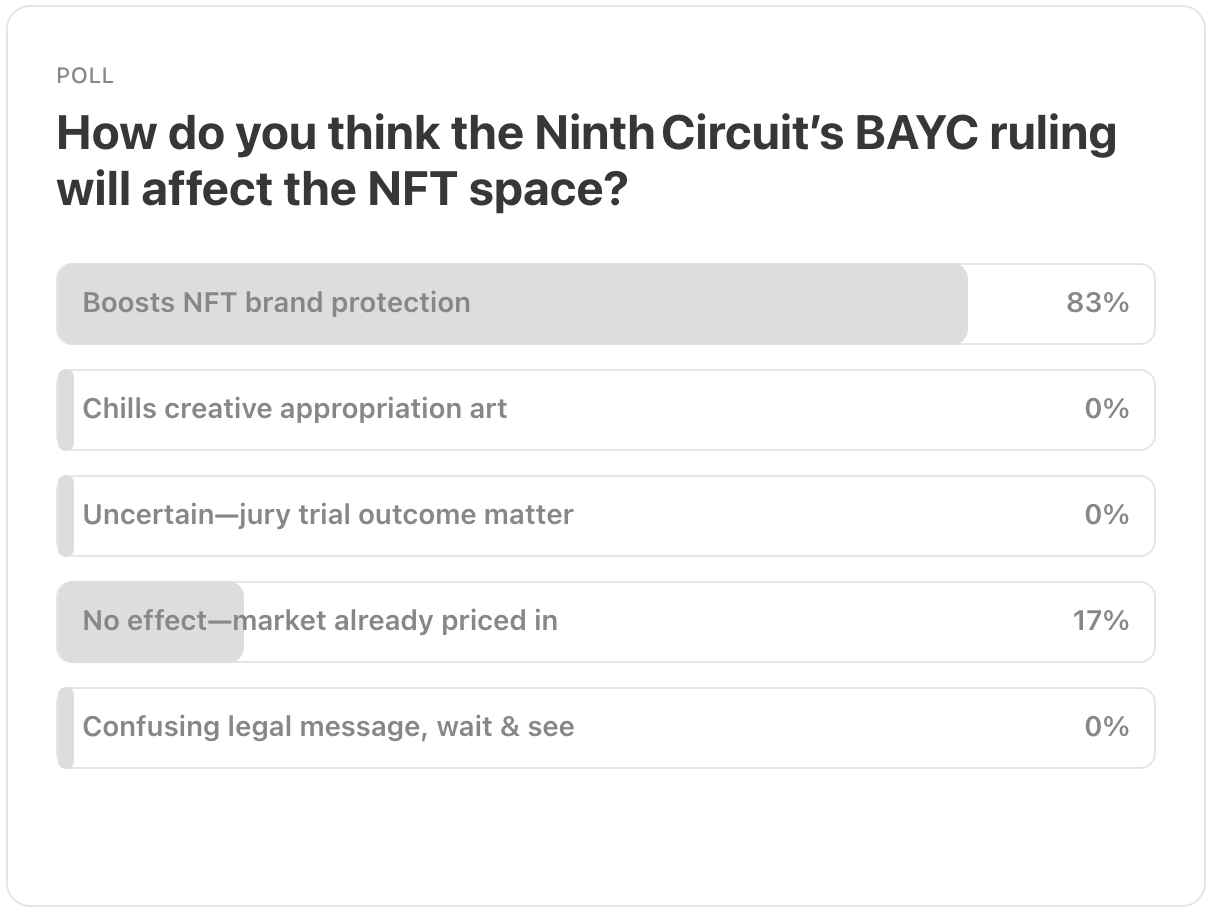Click the empty part of the 17% result bar
The height and width of the screenshot is (916, 1214).
[800, 622]
